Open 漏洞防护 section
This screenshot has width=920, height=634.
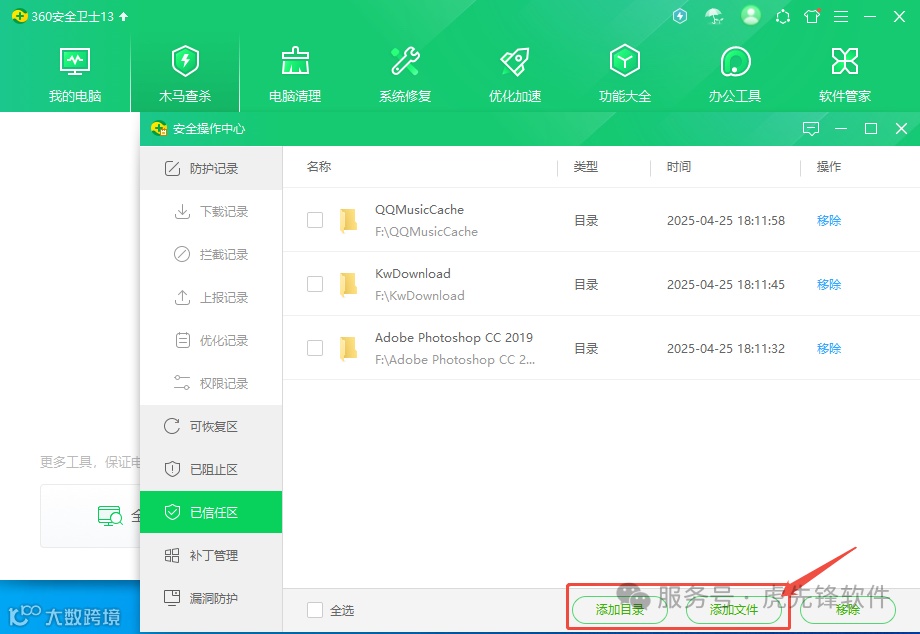[211, 598]
